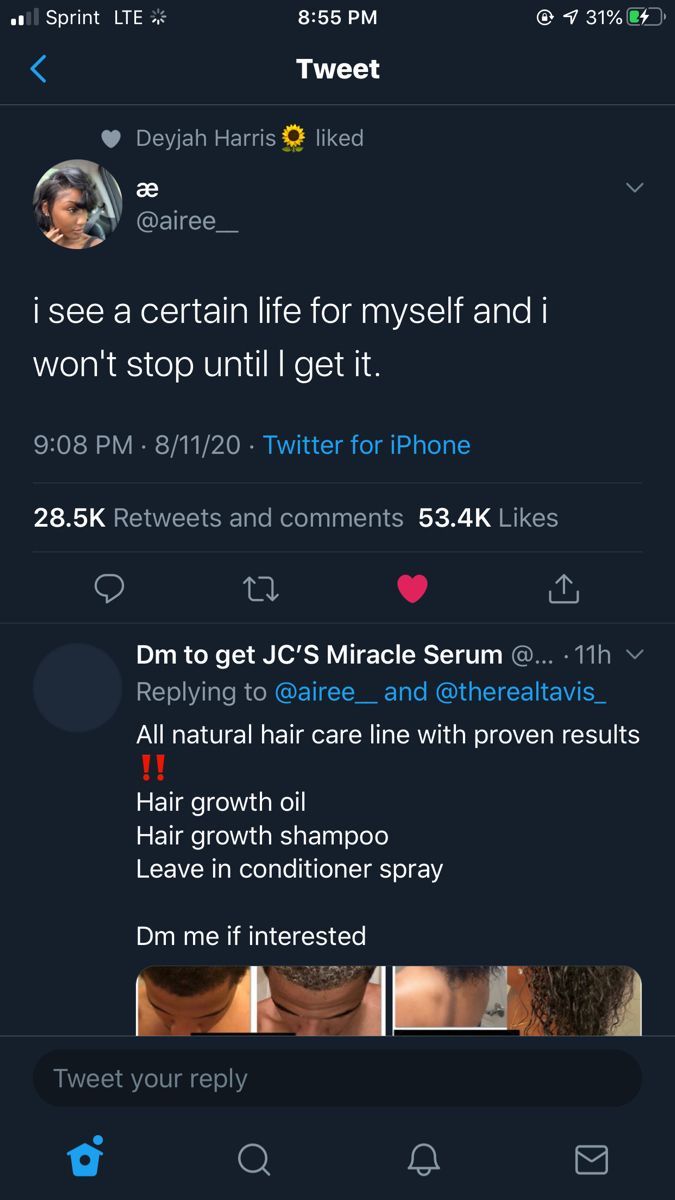Image resolution: width=675 pixels, height=1200 pixels.
Task: Tap the back arrow icon
Action: pos(39,69)
